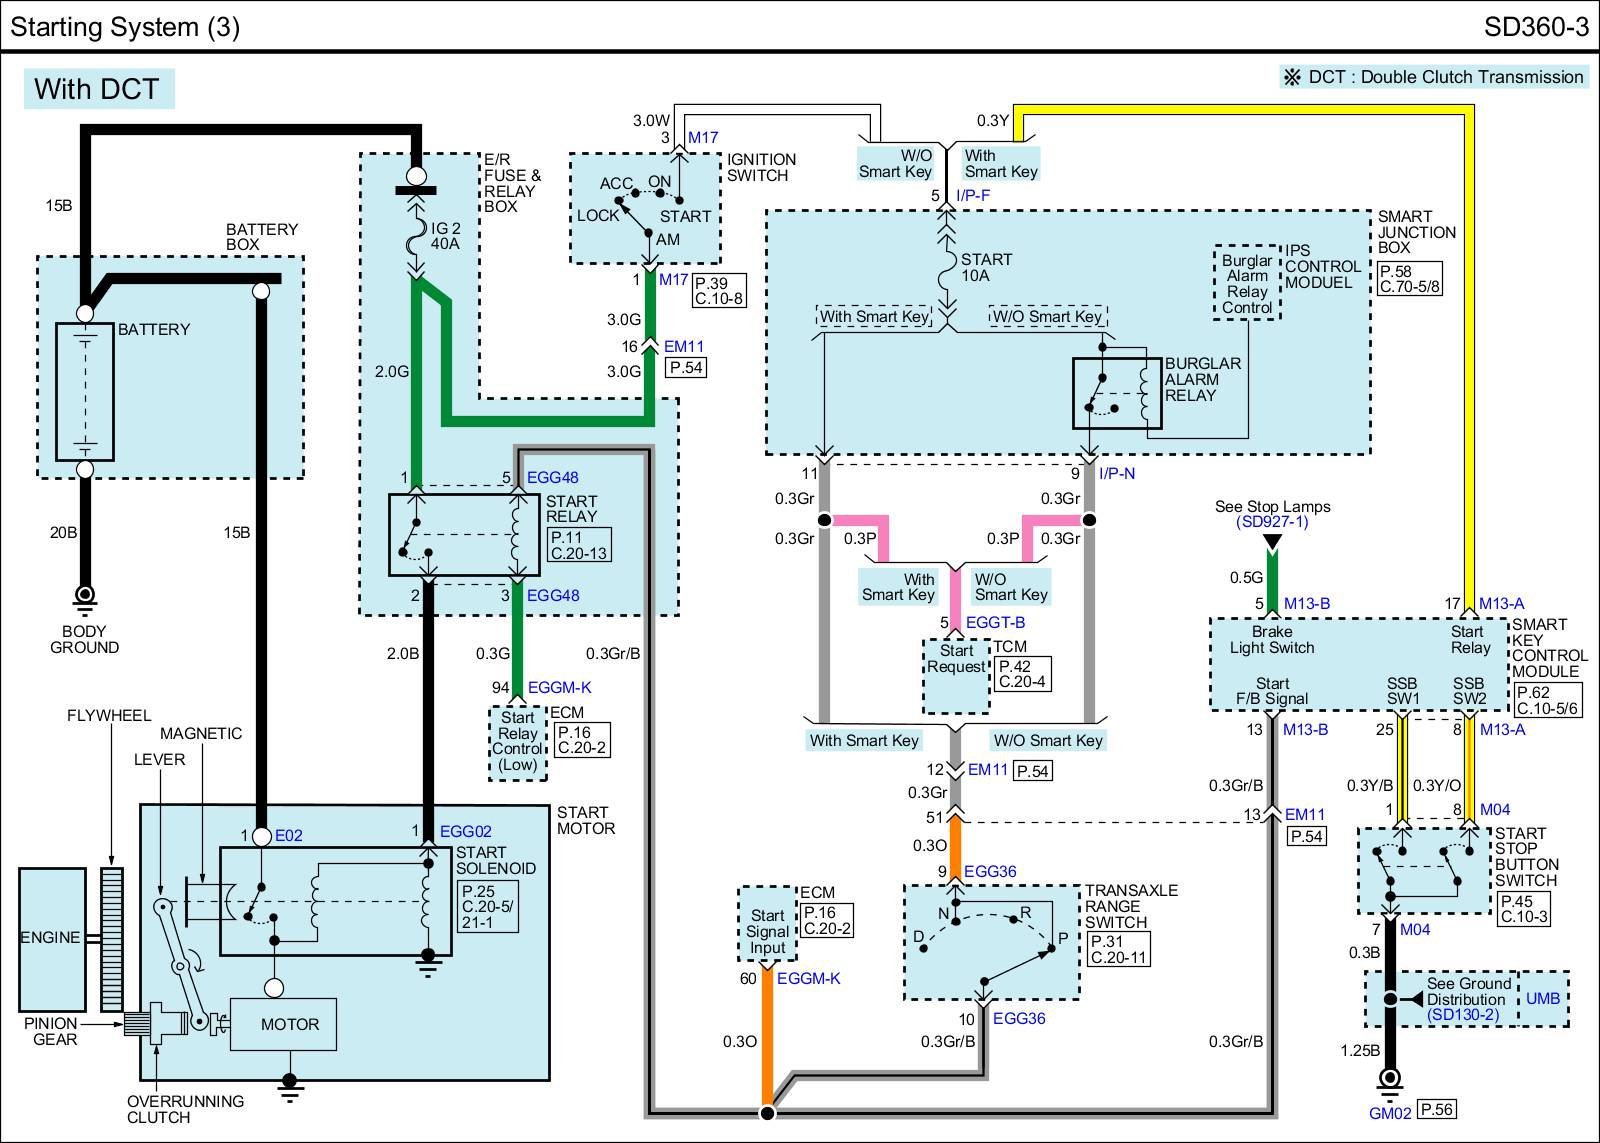The width and height of the screenshot is (1600, 1143).
Task: Click the DCT Double Clutch Transmission note
Action: coord(1433,77)
